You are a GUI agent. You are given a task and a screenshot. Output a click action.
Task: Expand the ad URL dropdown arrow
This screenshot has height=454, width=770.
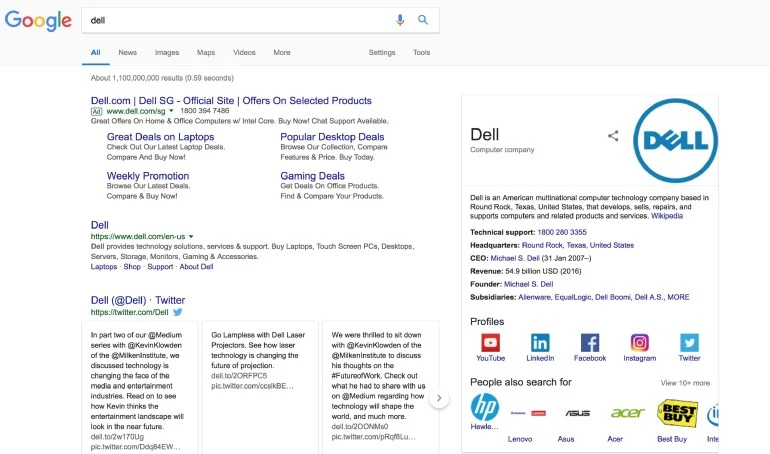click(172, 112)
